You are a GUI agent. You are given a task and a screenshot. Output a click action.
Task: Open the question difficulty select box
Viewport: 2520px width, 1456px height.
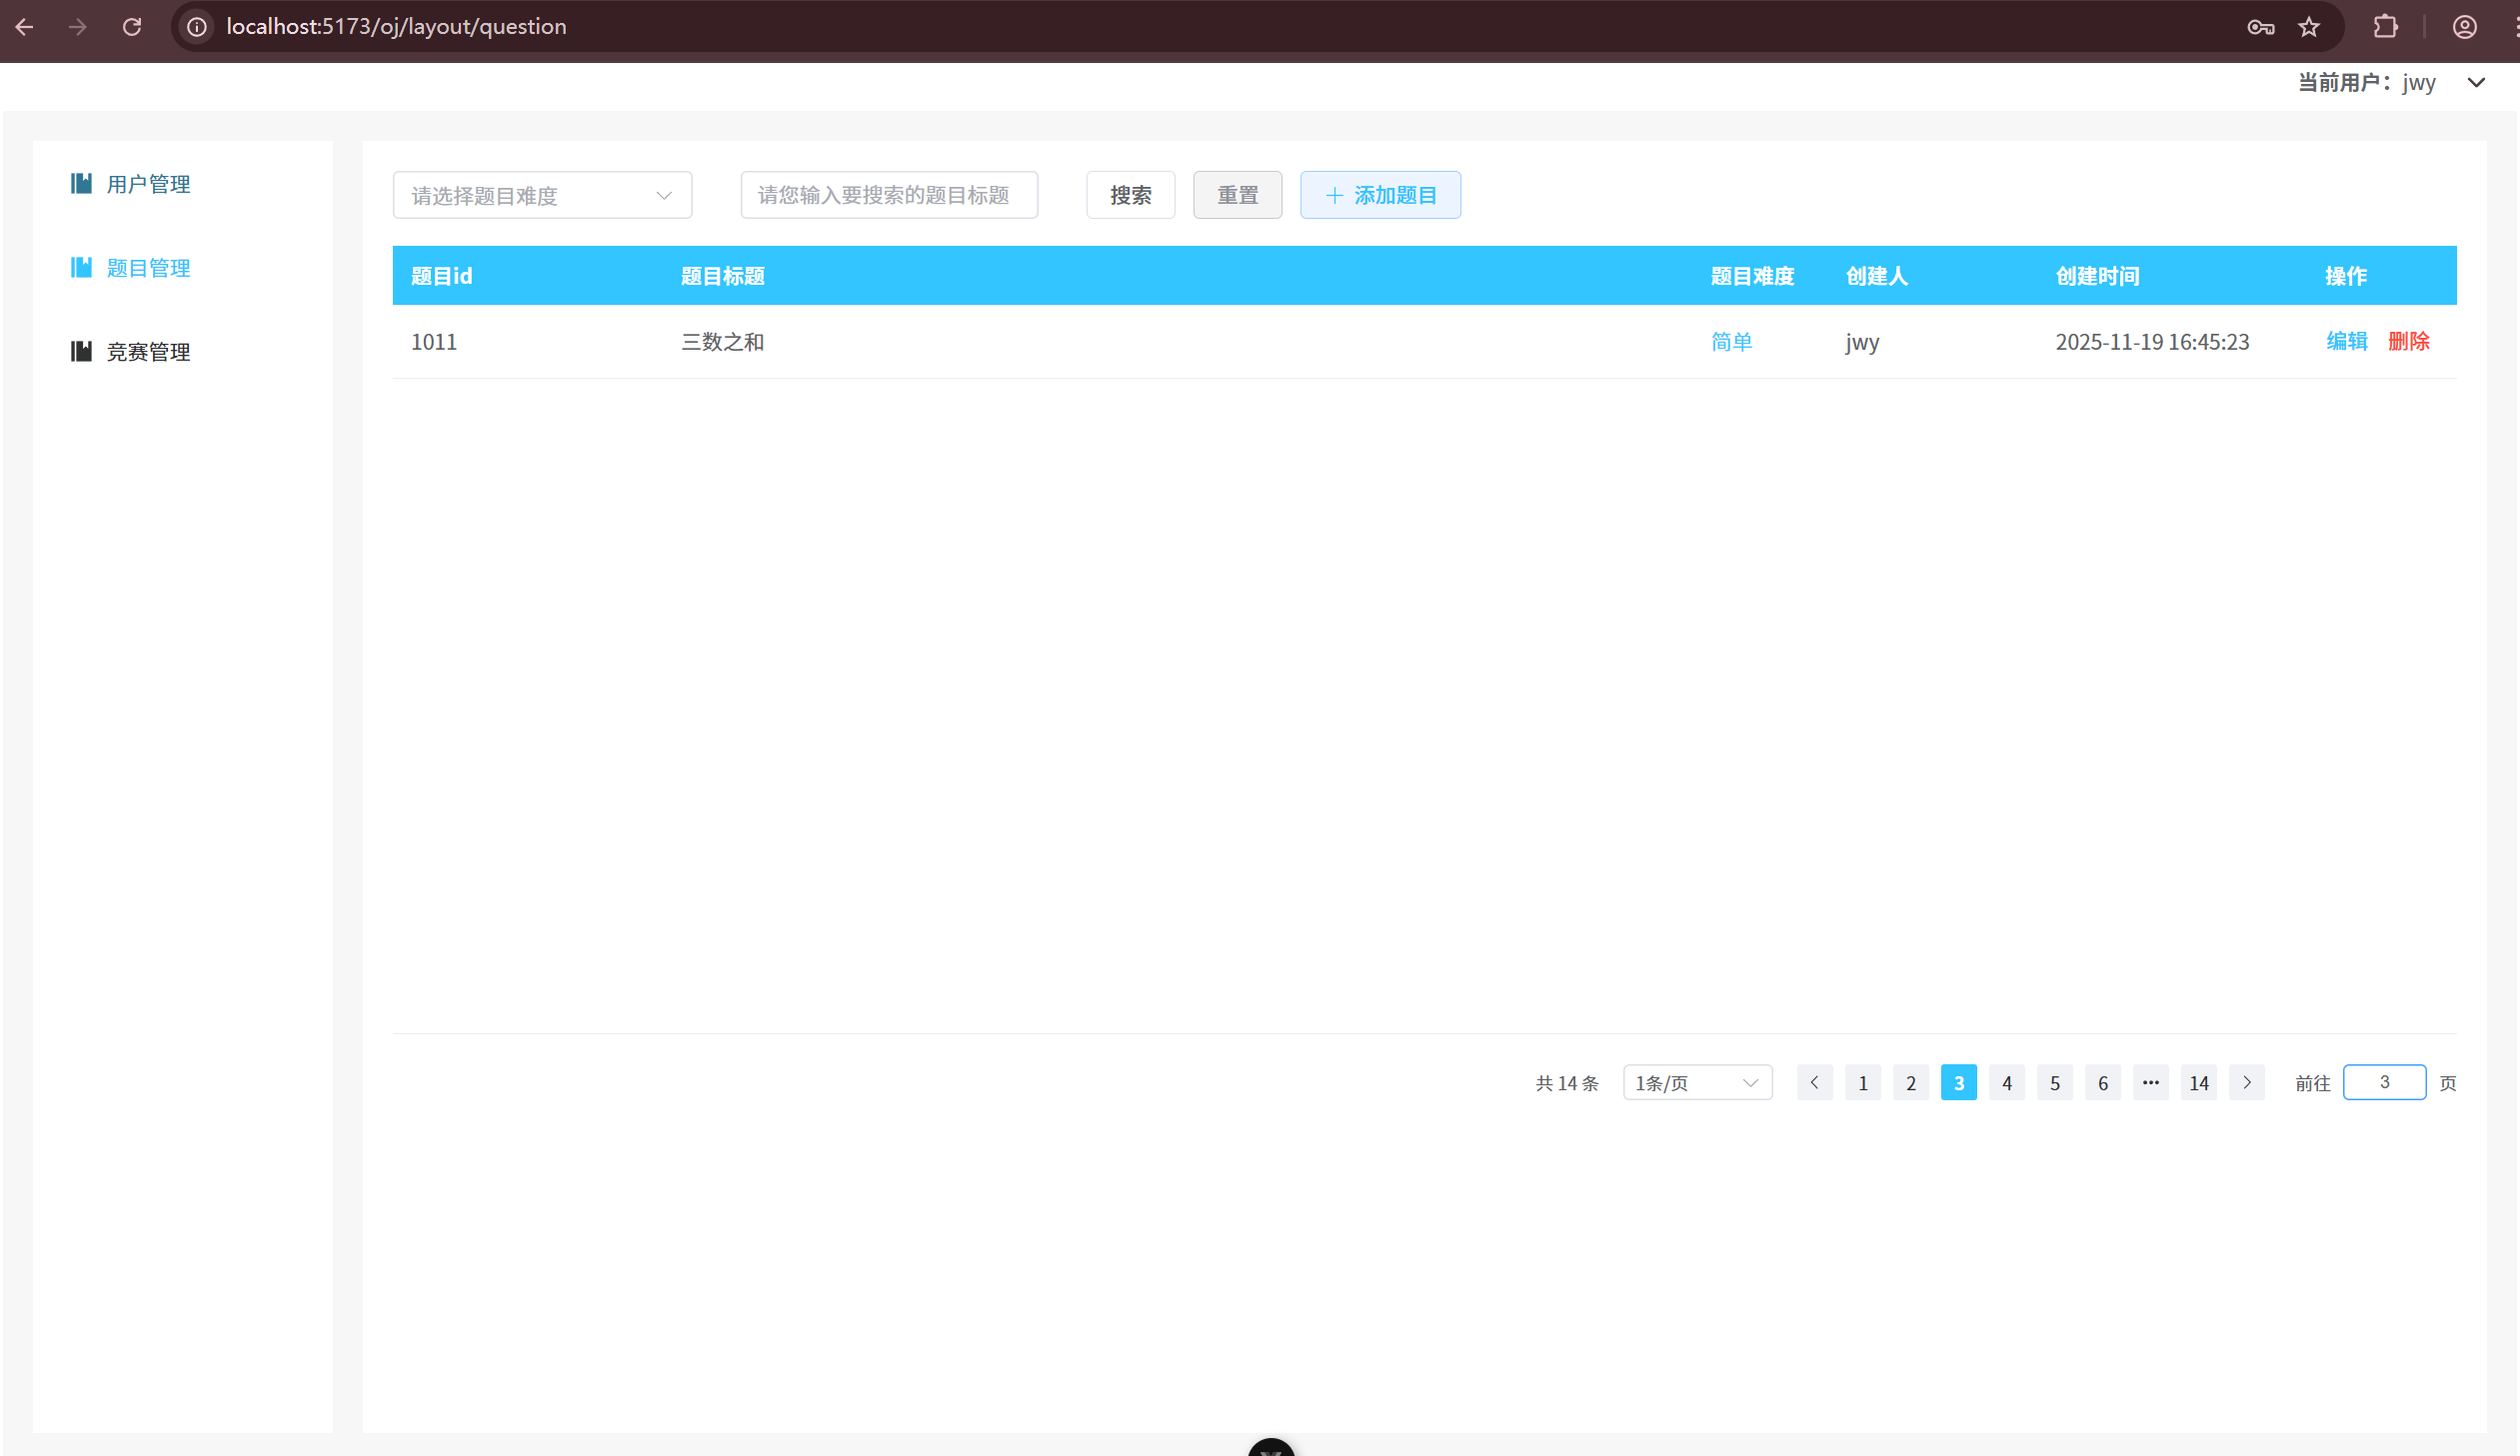[542, 195]
